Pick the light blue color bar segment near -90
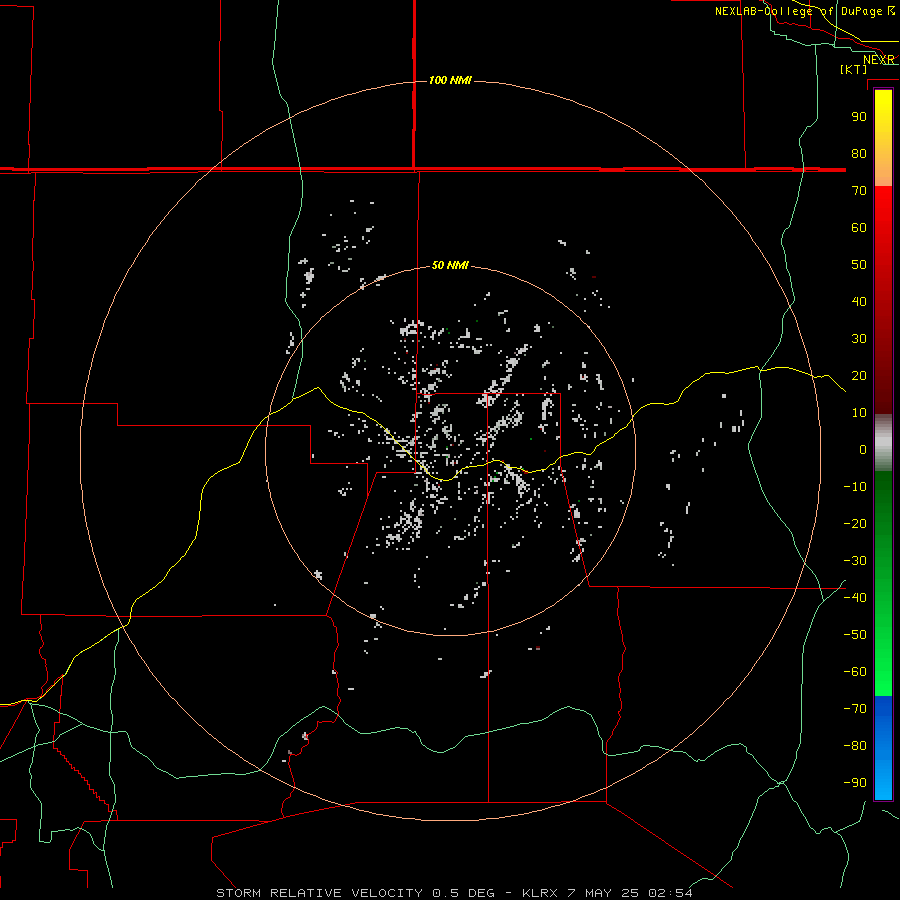Viewport: 900px width, 900px height. (x=883, y=781)
